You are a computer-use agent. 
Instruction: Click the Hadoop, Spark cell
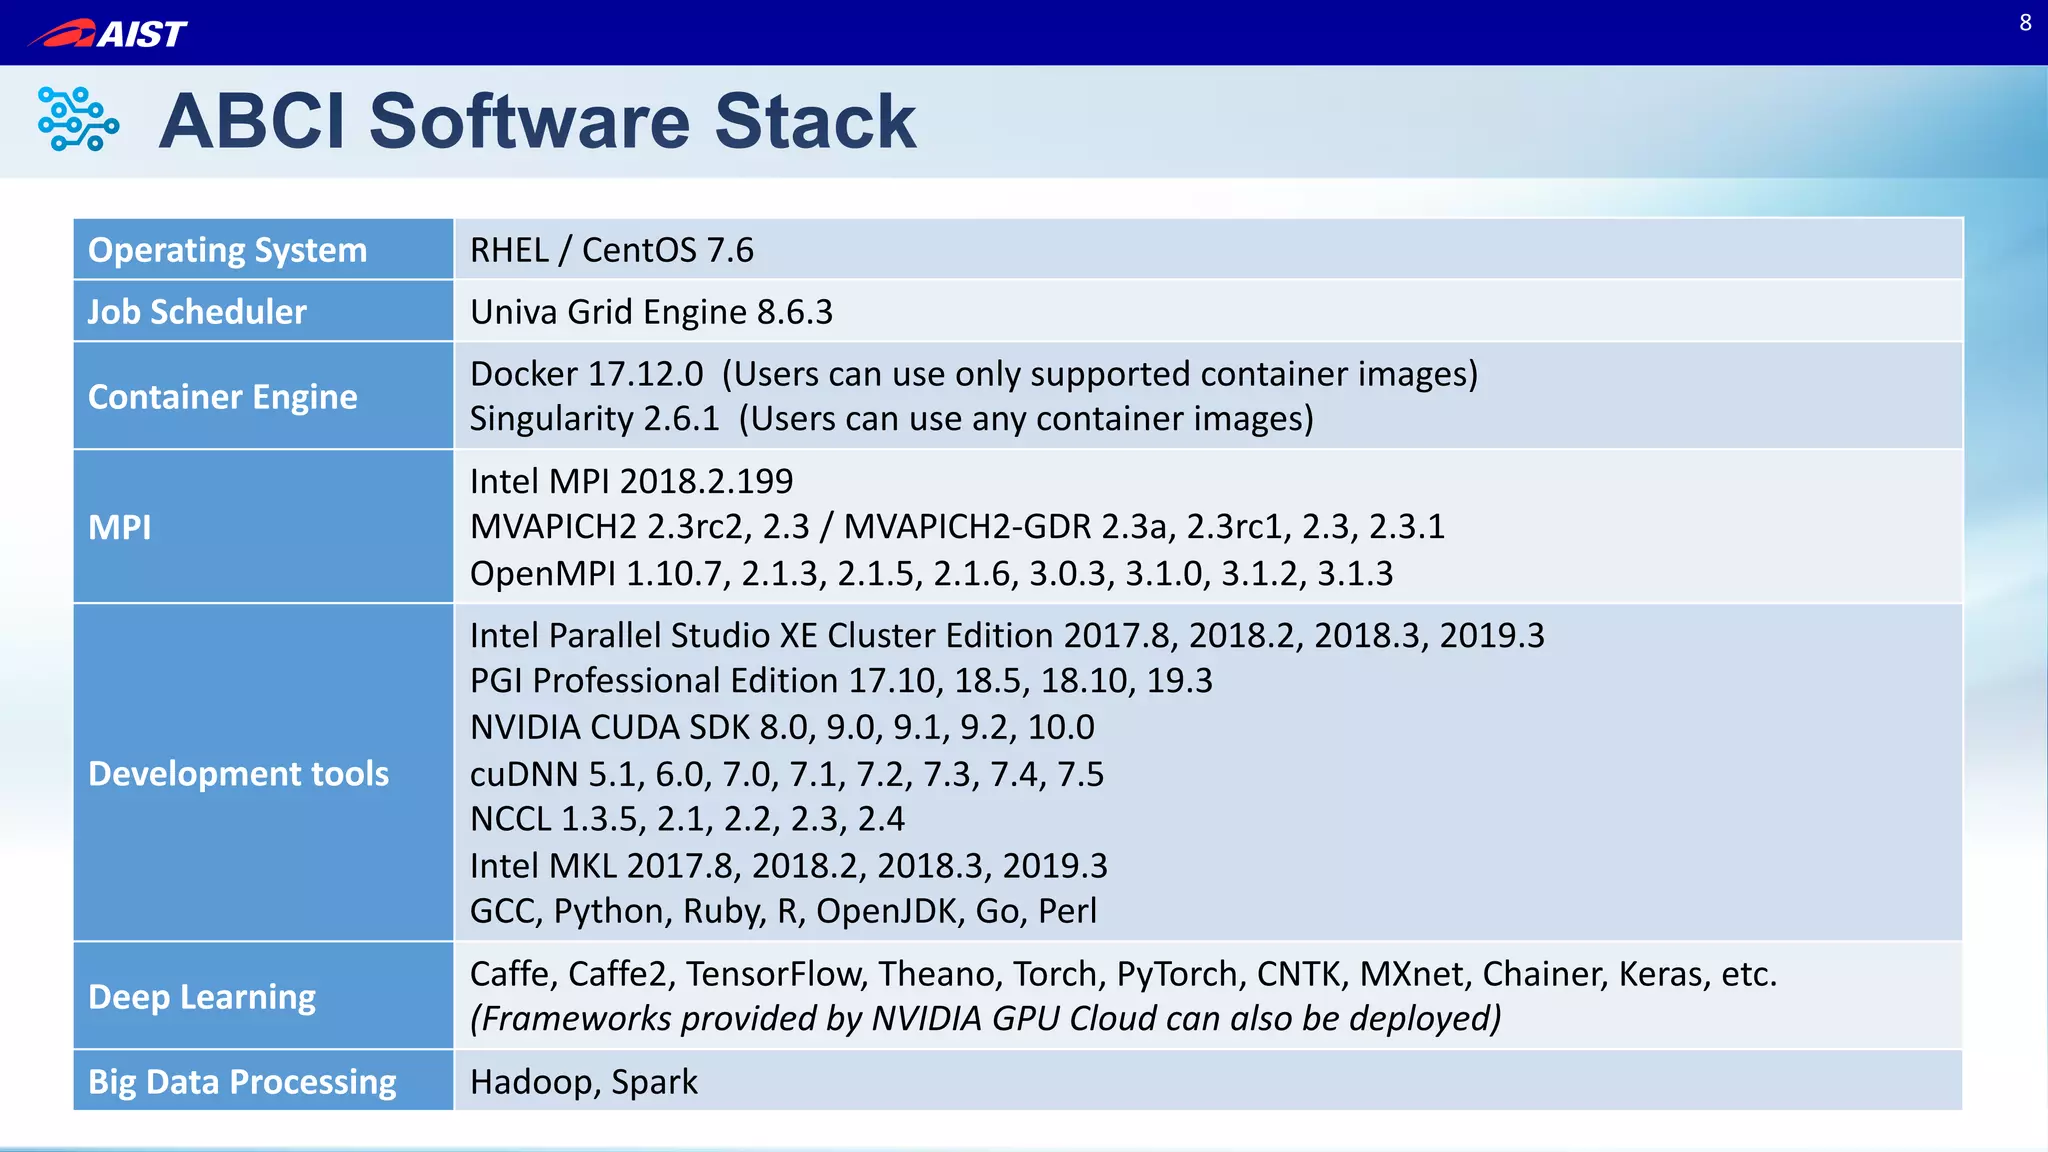tap(584, 1082)
